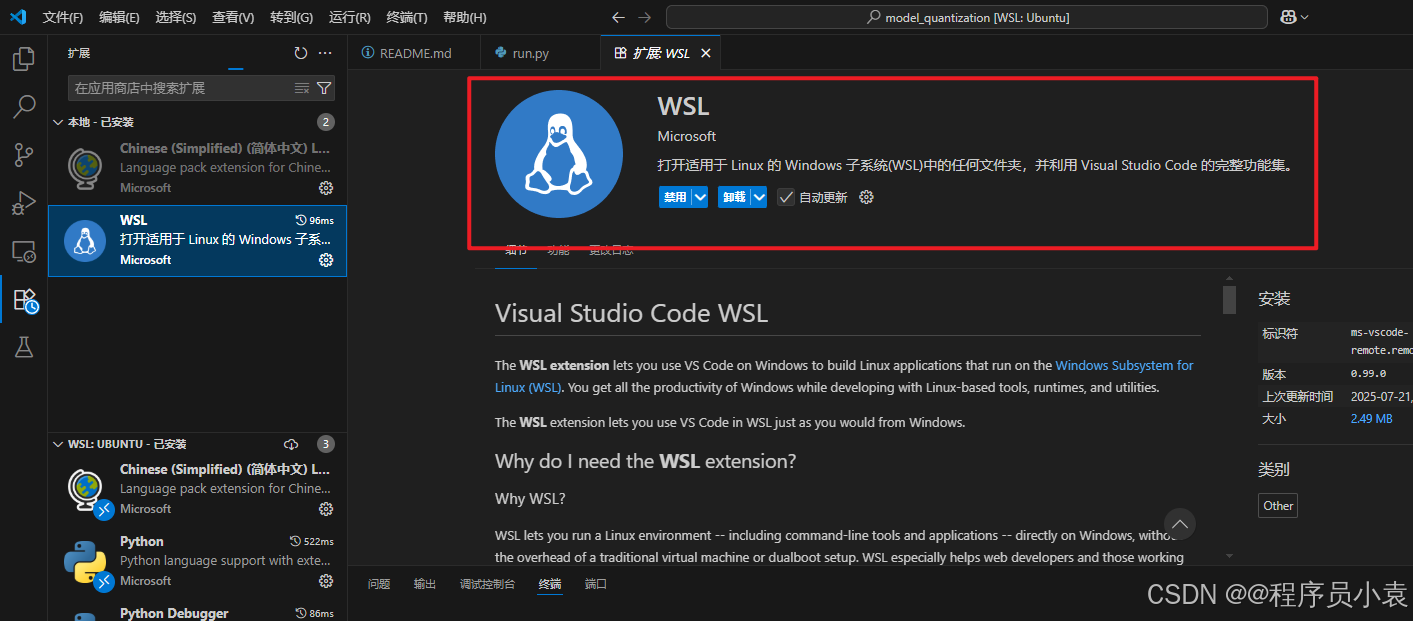Click WSL activation time 96ms icon
The width and height of the screenshot is (1413, 621).
301,220
